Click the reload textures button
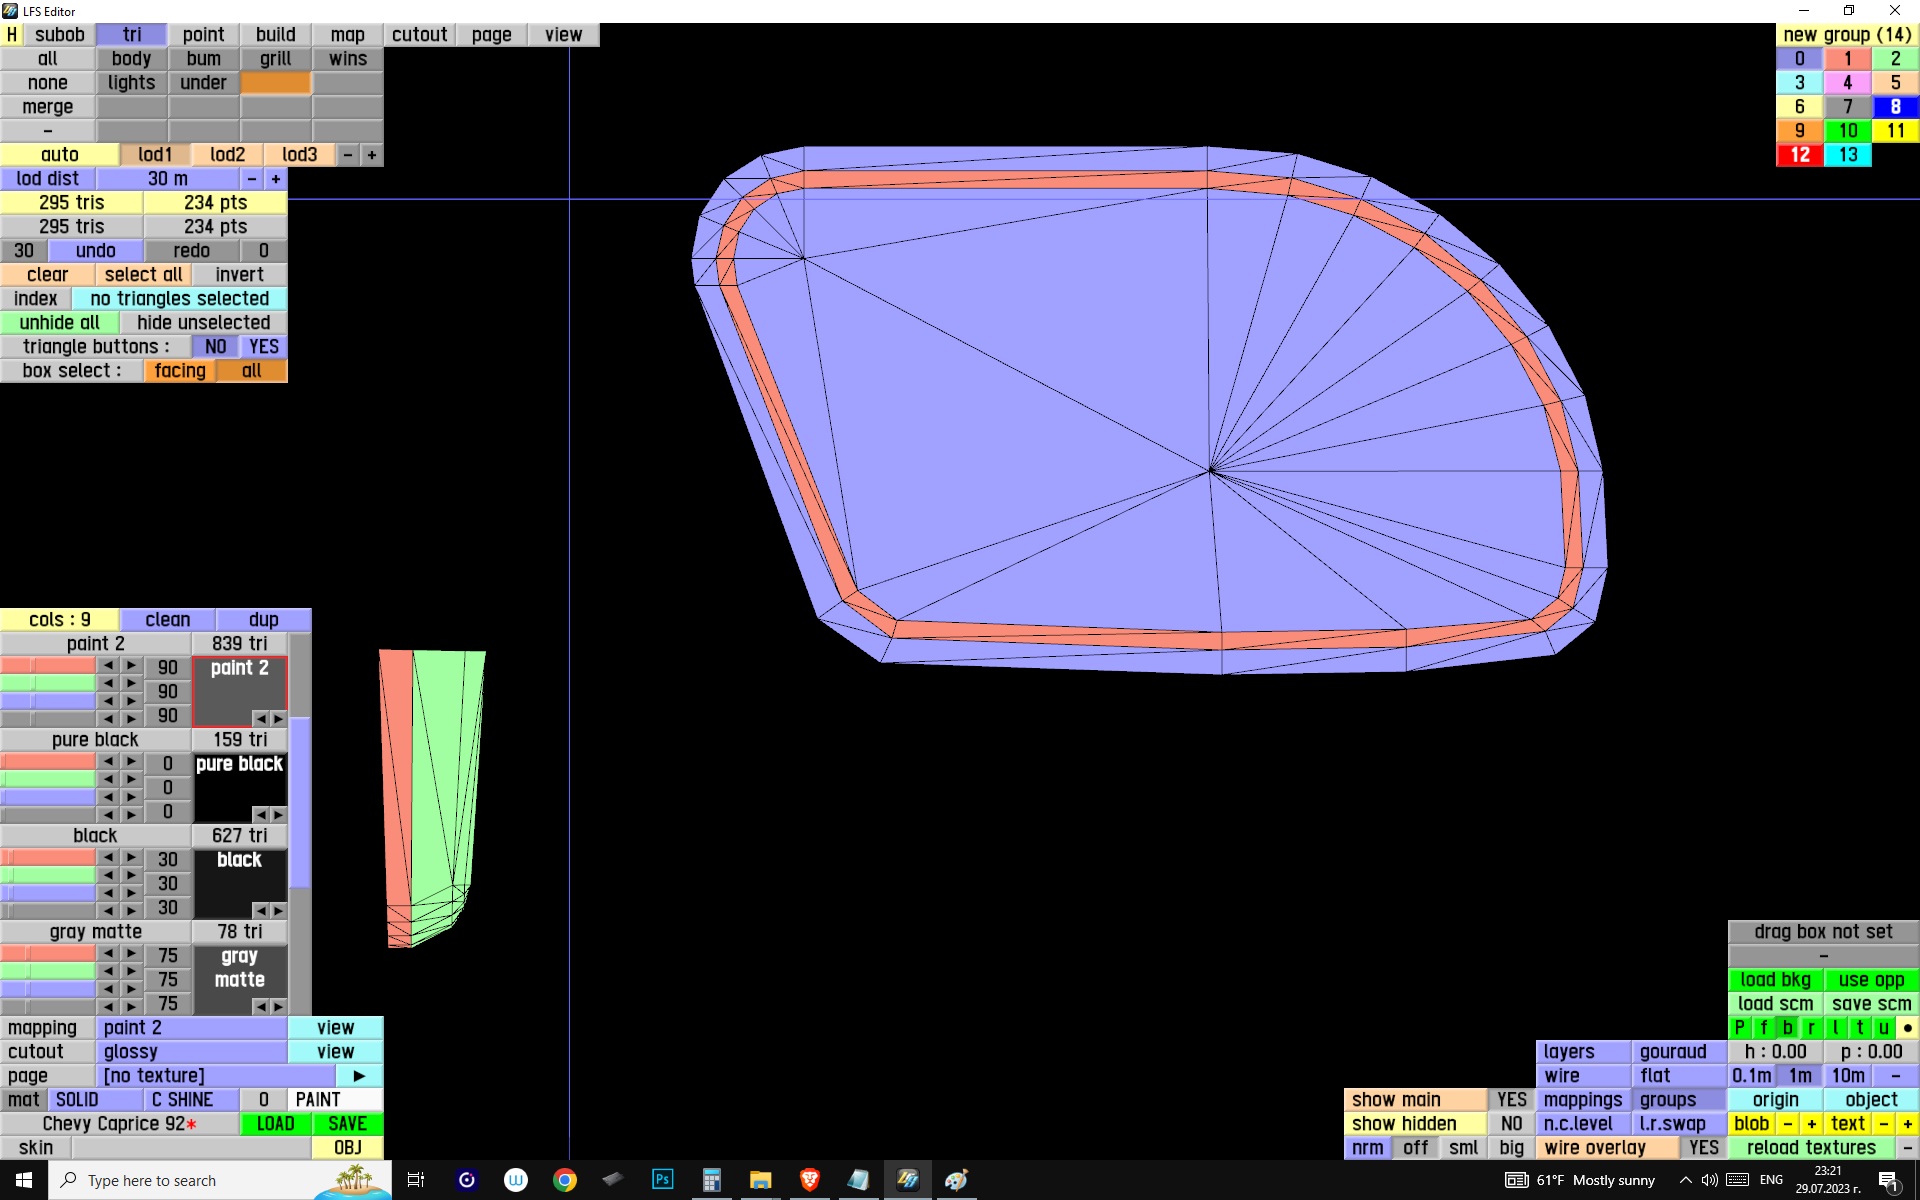 click(1811, 1148)
